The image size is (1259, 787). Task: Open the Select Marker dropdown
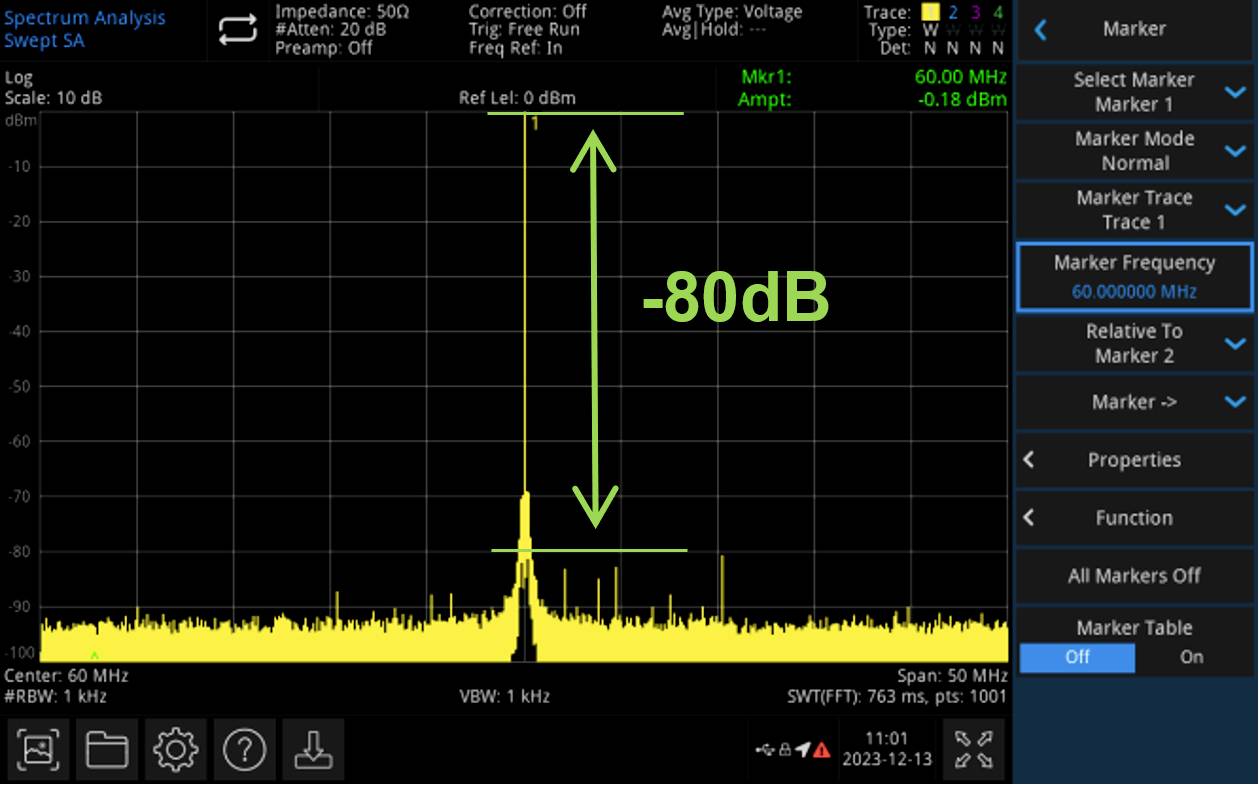tap(1135, 92)
